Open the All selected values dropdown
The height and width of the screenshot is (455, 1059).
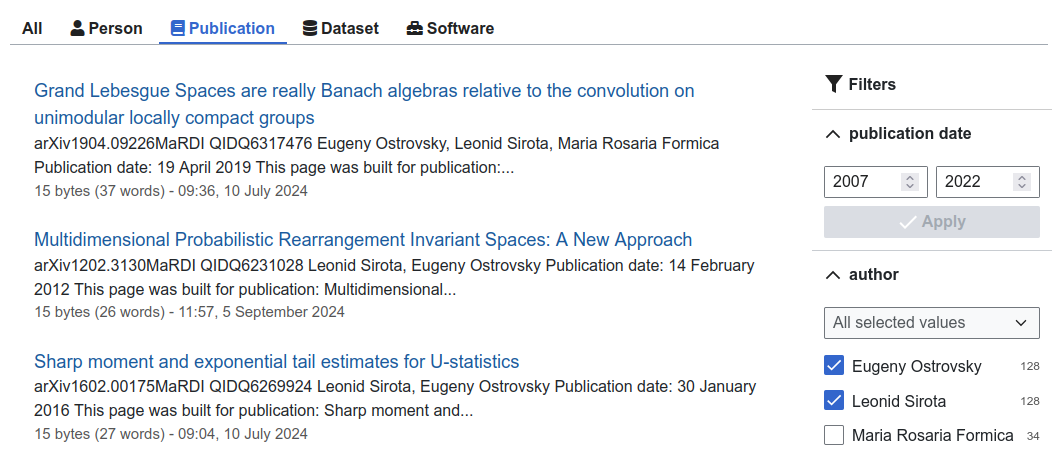930,323
